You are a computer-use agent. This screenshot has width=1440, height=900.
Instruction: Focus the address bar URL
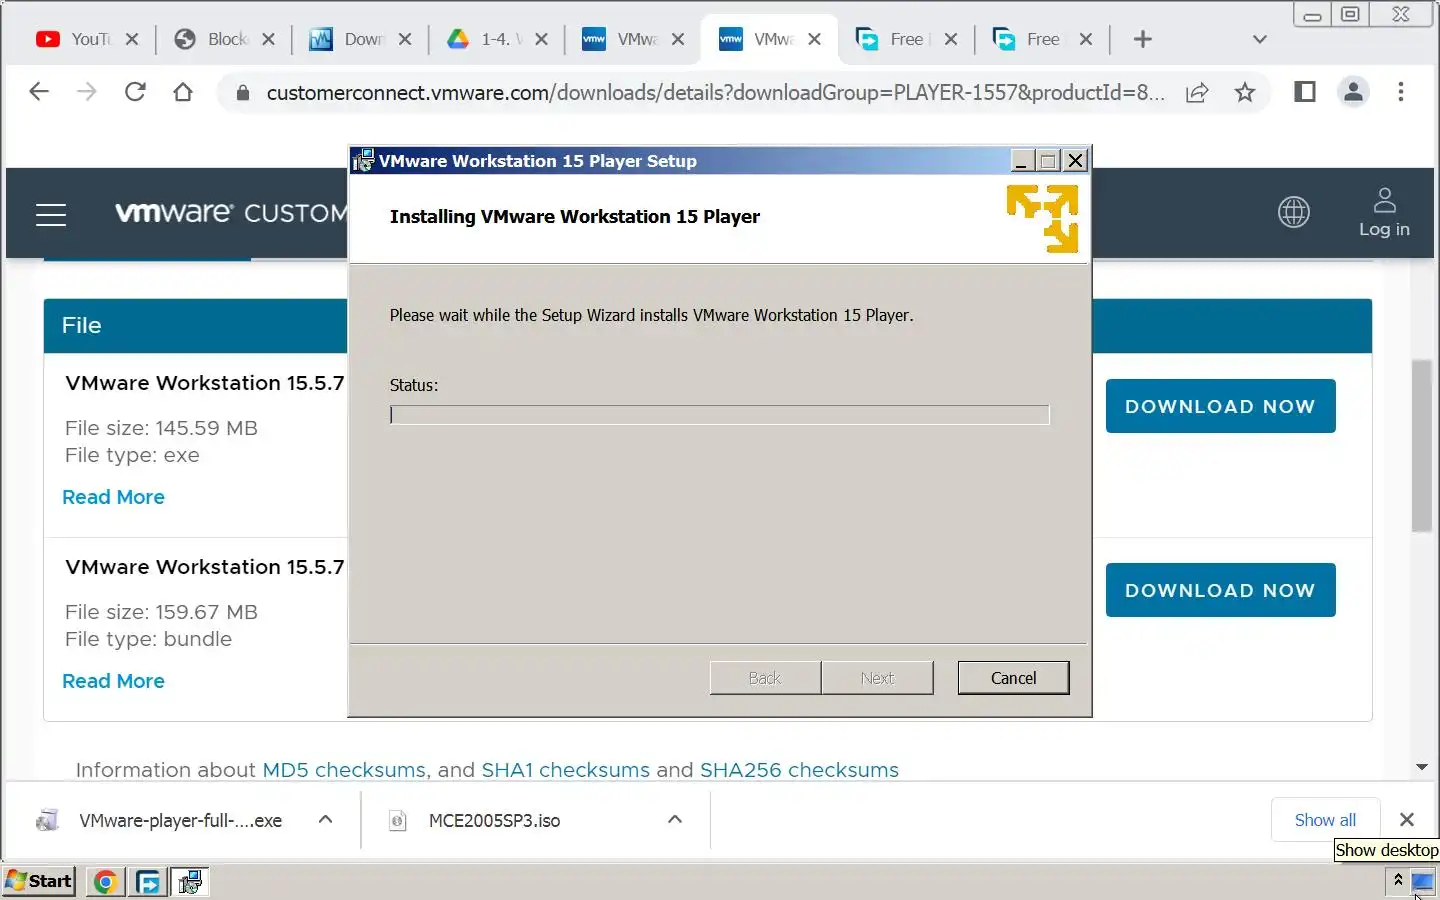point(715,93)
